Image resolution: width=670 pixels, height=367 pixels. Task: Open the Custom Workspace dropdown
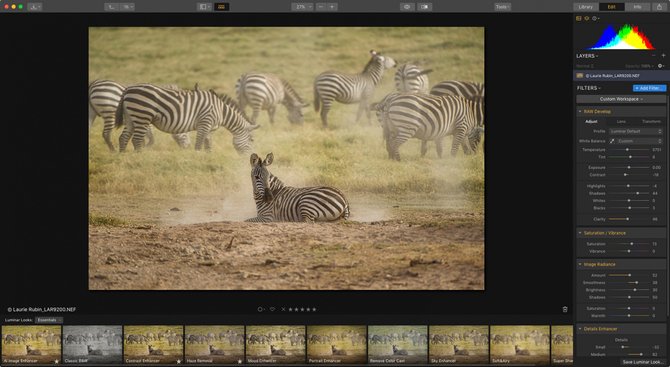(x=621, y=99)
